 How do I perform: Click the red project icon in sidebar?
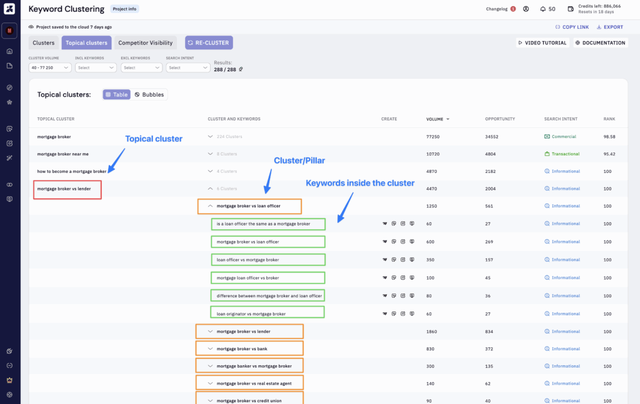pos(10,30)
